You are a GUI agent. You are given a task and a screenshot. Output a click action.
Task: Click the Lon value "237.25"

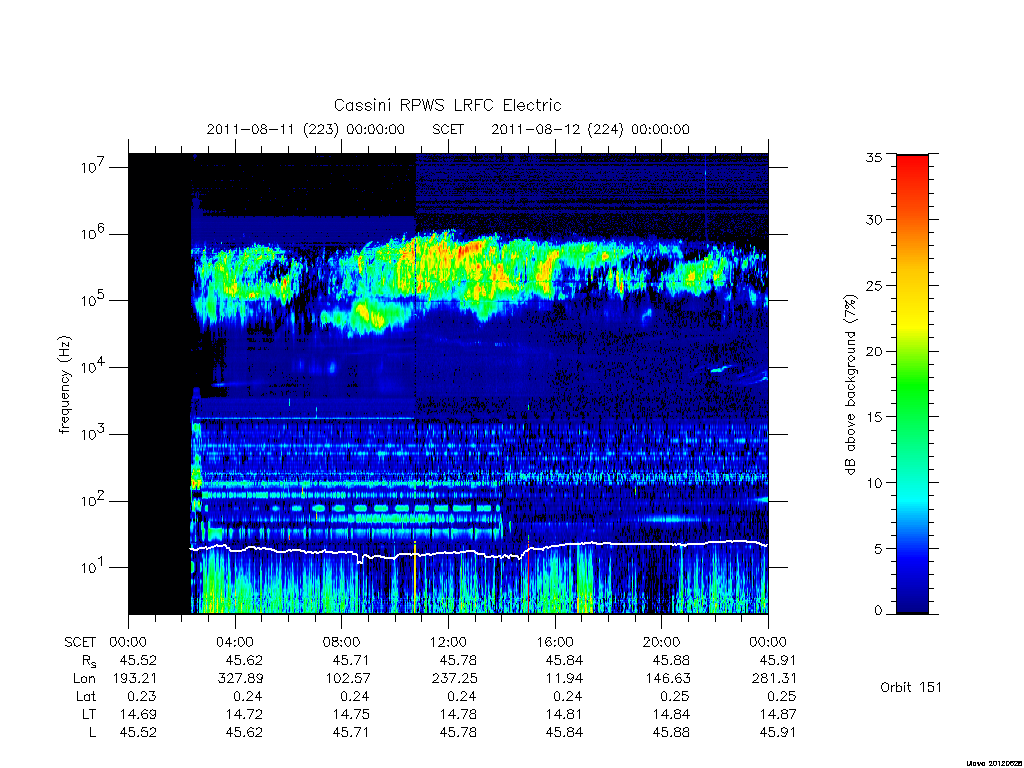tap(454, 679)
